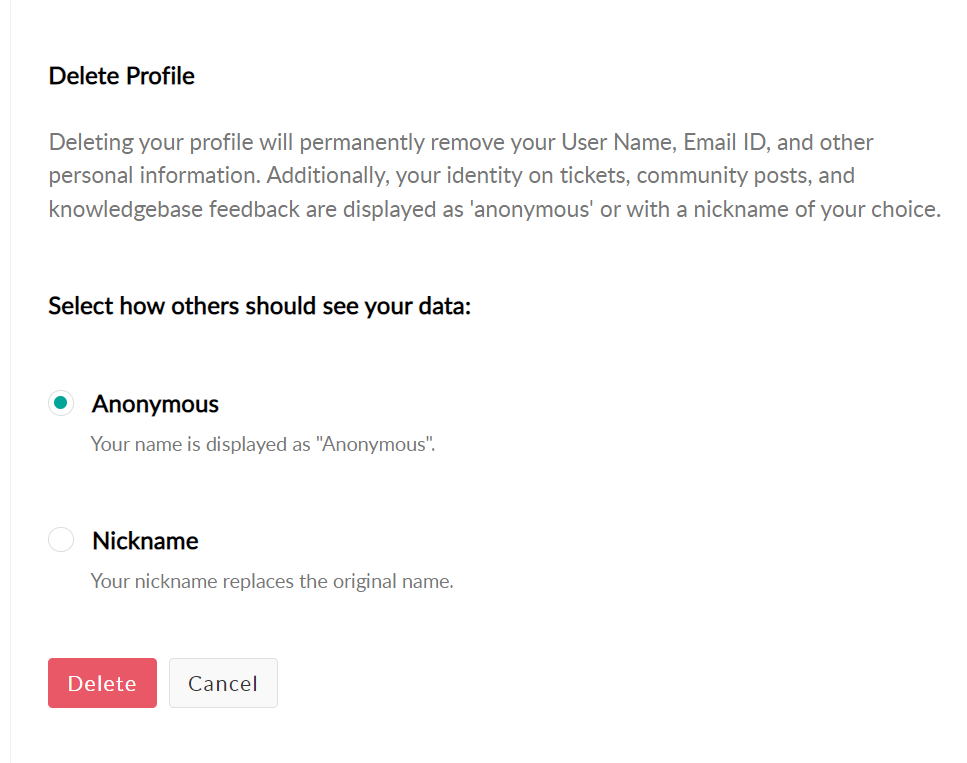Screen dimensions: 967x763
Task: Click 'Select how others should see your data' heading
Action: (x=259, y=306)
